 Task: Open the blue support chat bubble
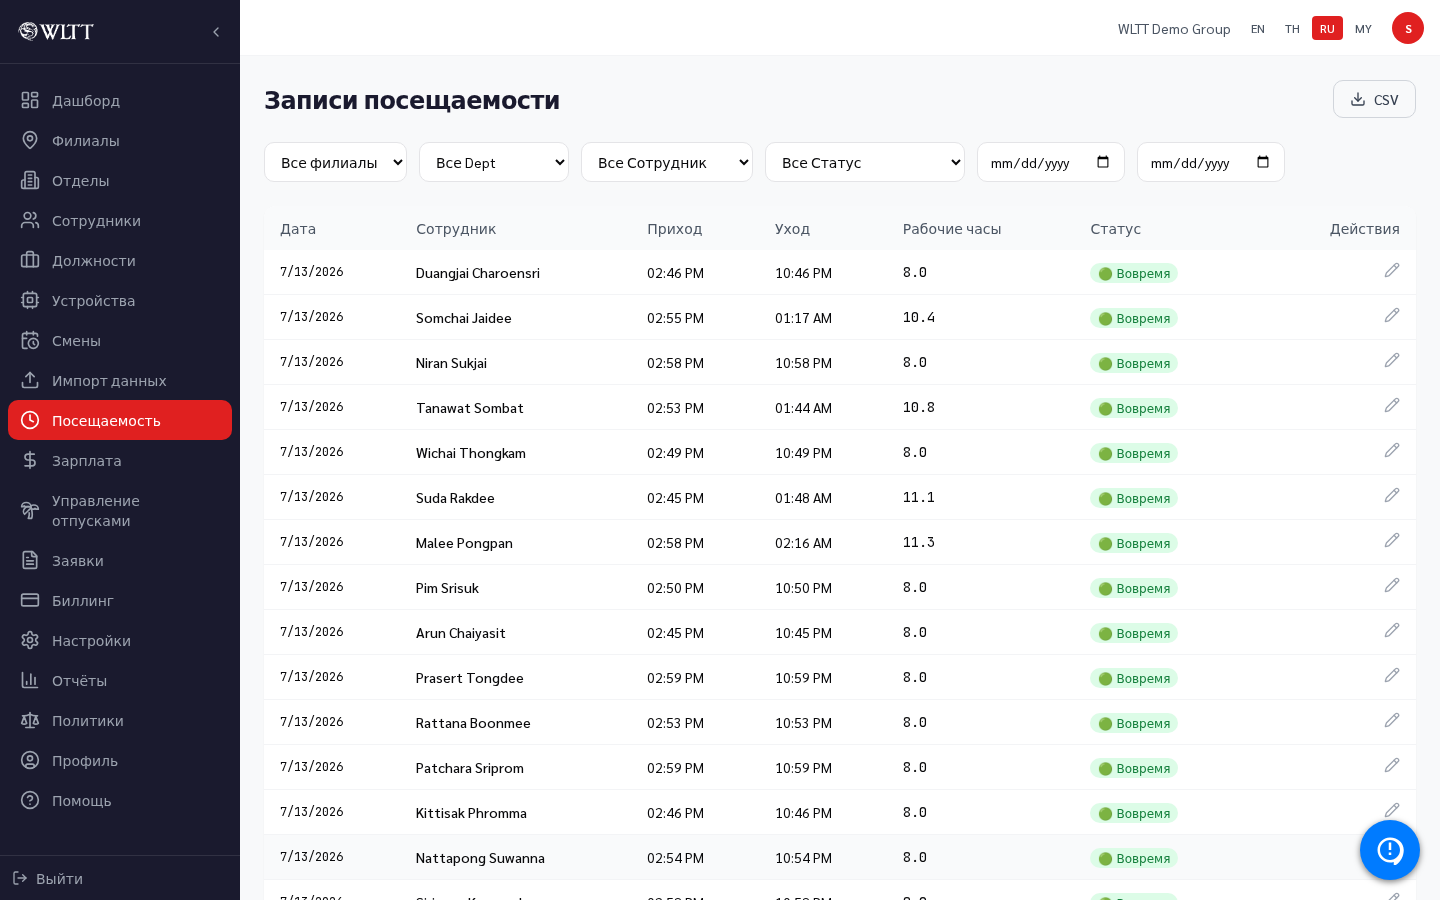point(1390,850)
